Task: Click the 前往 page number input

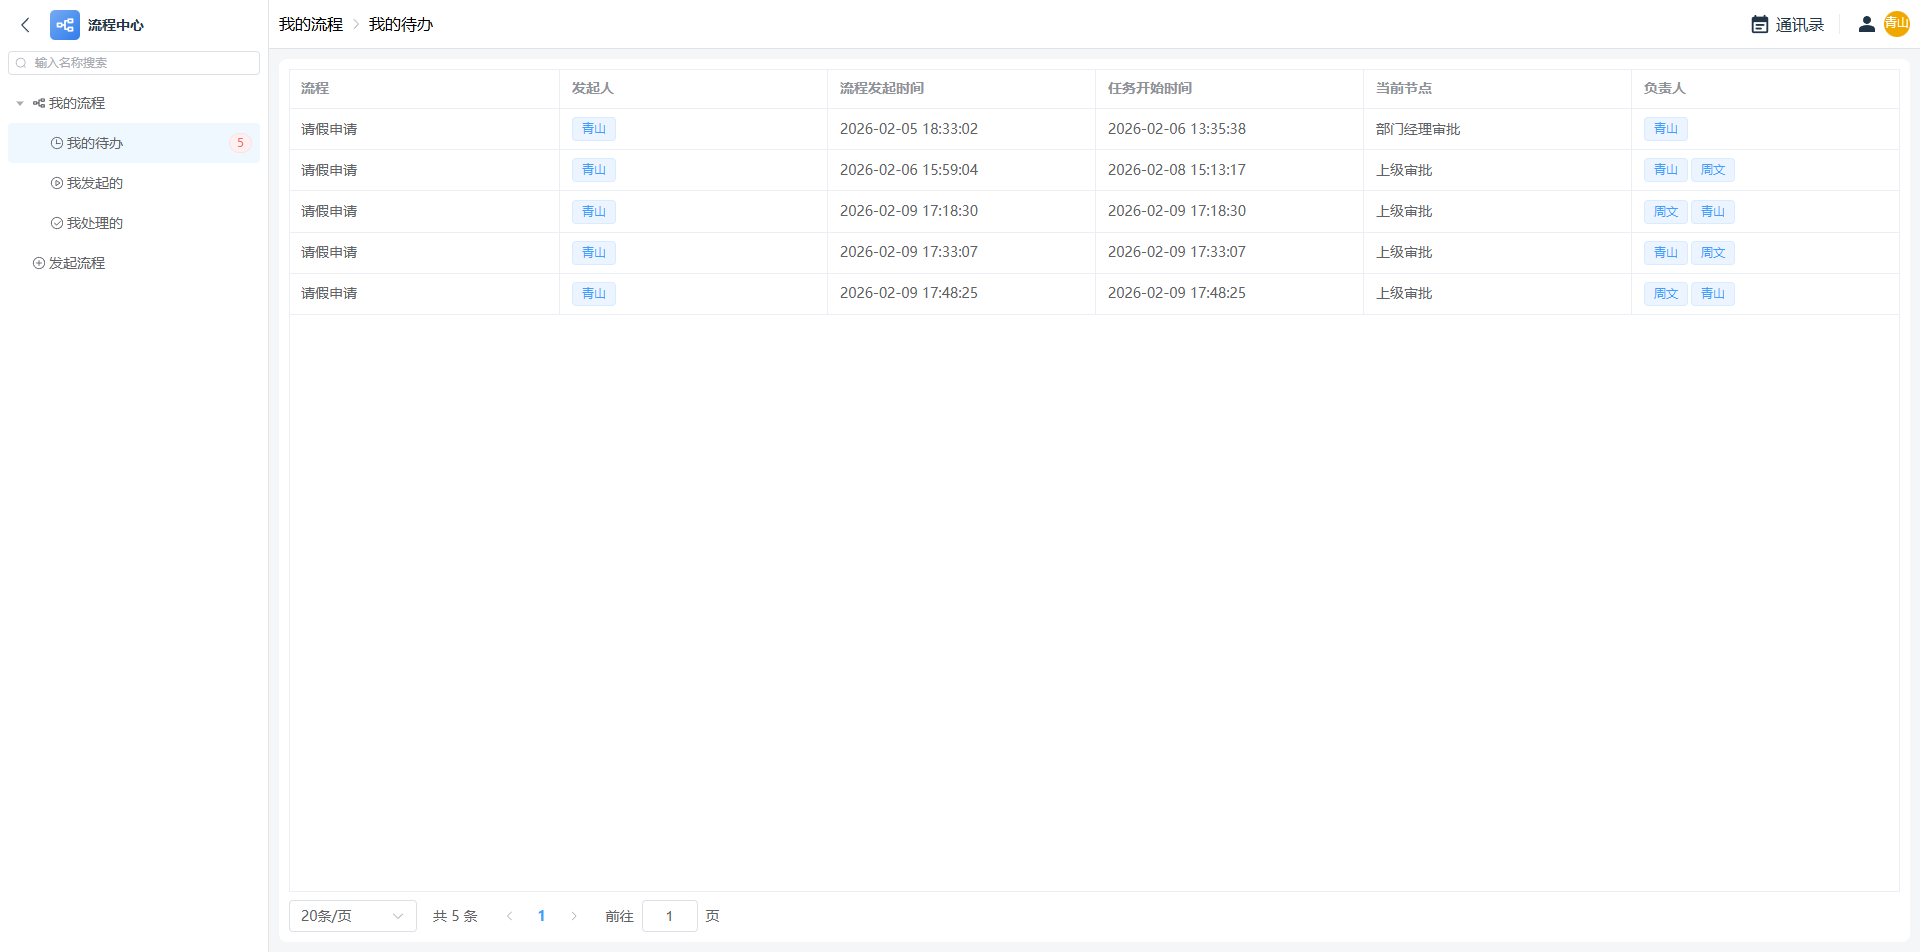Action: [x=669, y=916]
